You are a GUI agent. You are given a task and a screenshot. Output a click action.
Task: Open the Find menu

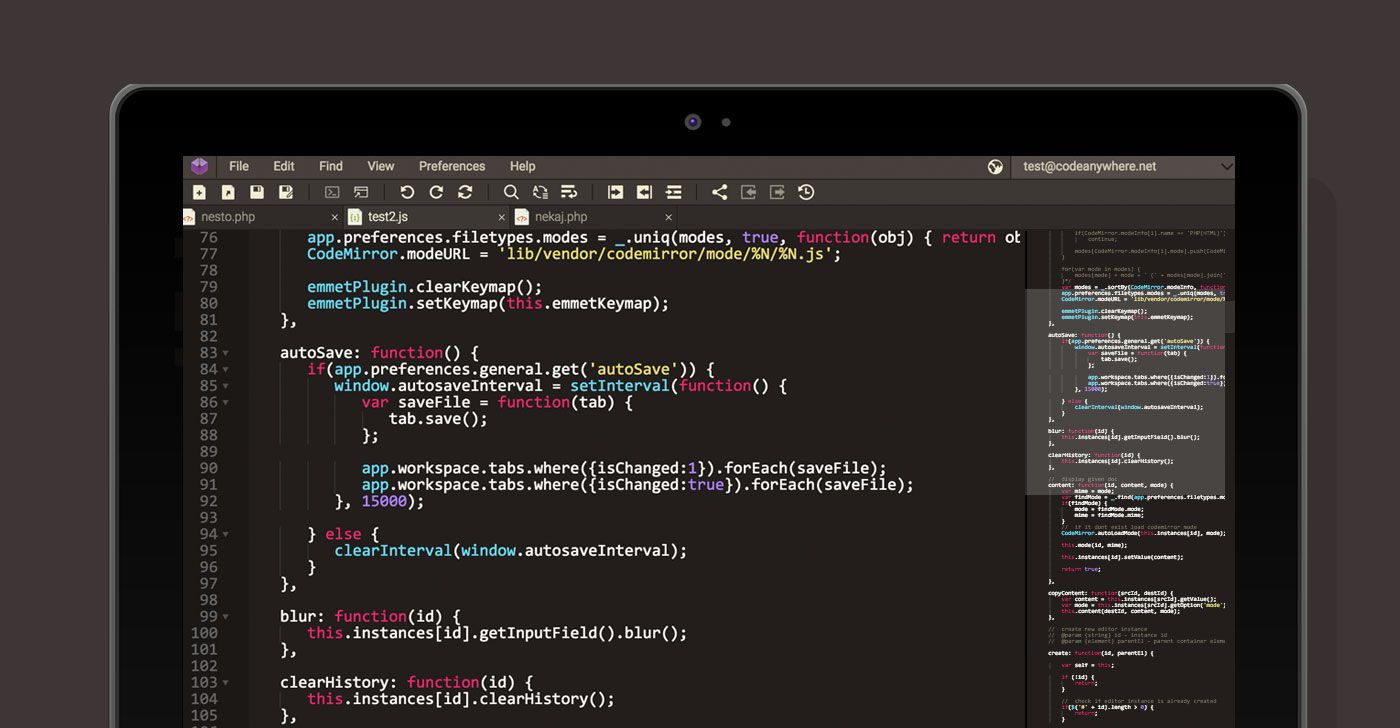pyautogui.click(x=331, y=167)
